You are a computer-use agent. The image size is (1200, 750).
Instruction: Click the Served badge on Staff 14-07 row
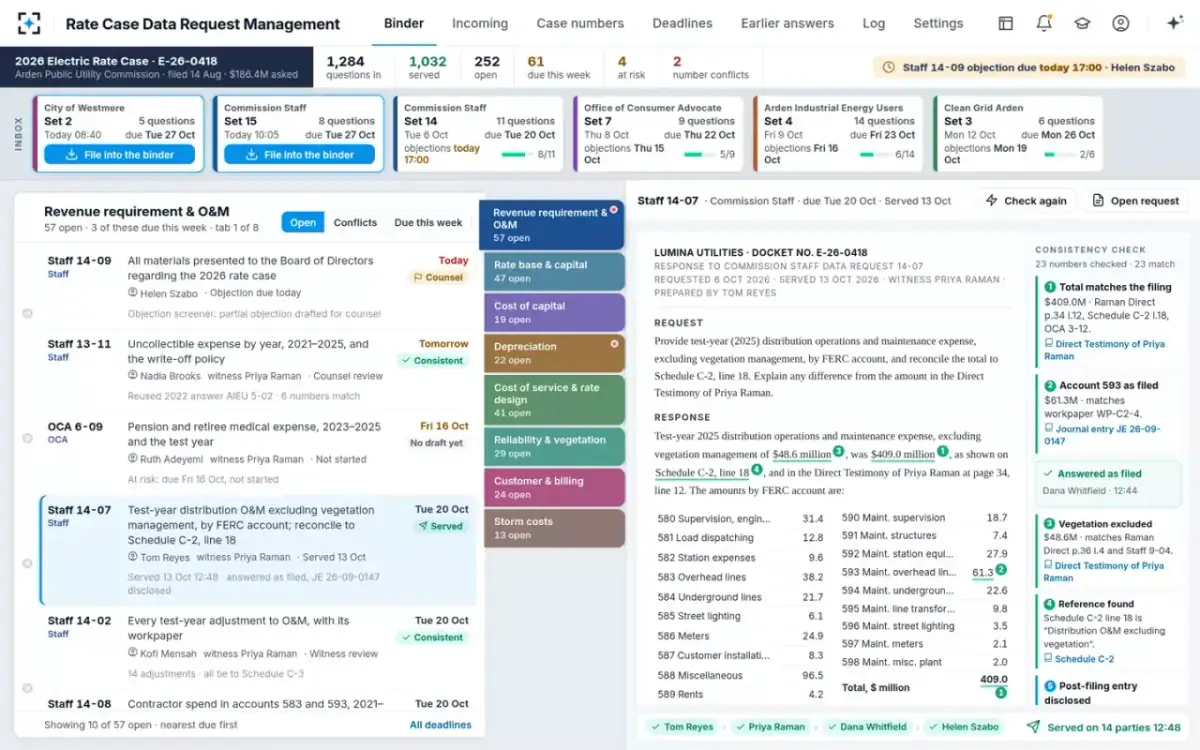click(x=440, y=525)
